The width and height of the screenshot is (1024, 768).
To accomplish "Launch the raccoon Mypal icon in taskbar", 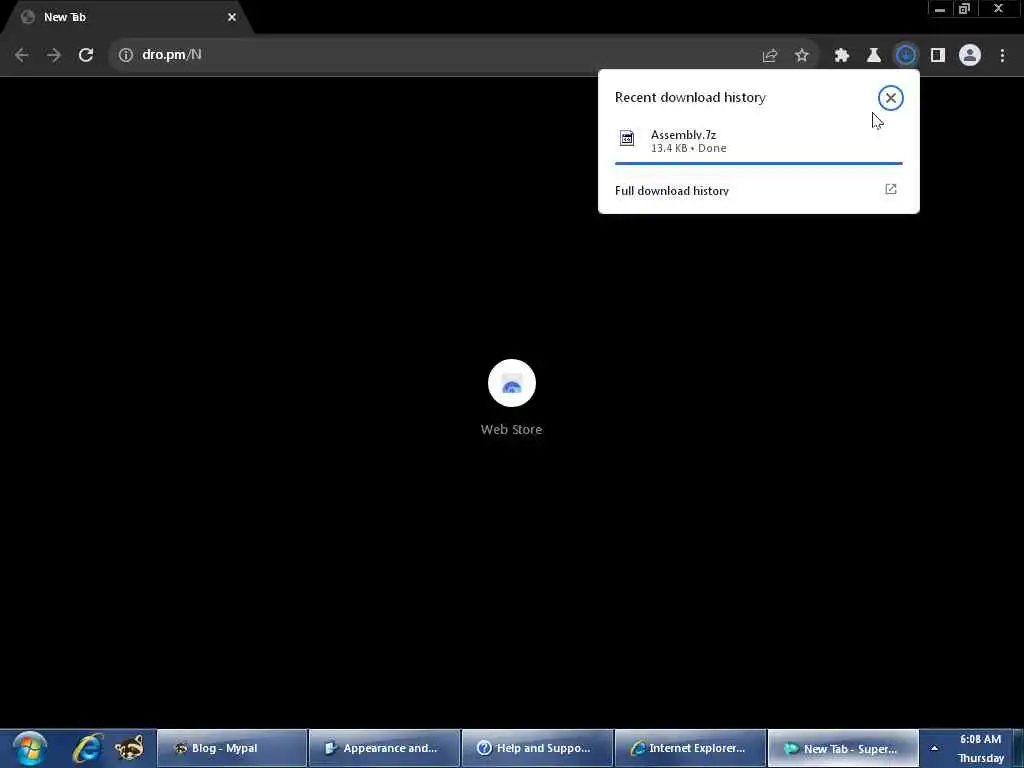I will point(129,748).
